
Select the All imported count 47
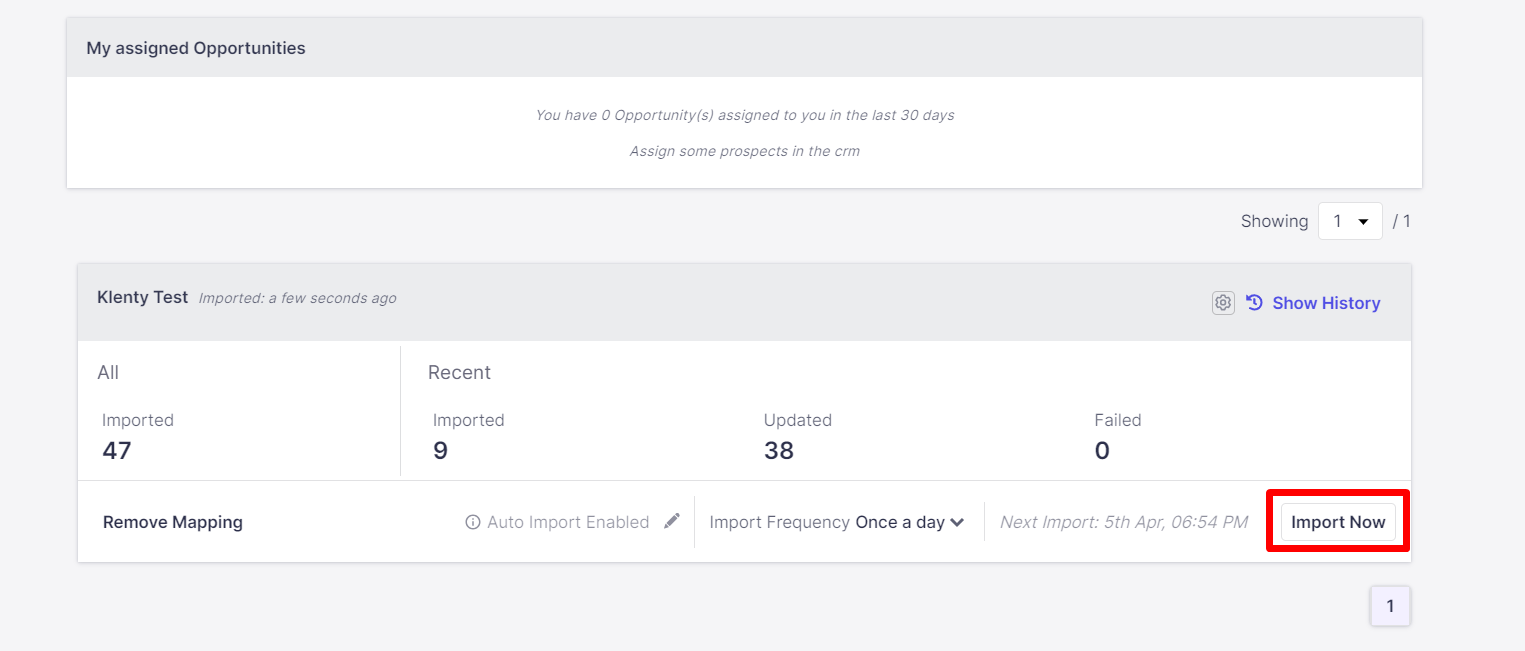pos(117,451)
